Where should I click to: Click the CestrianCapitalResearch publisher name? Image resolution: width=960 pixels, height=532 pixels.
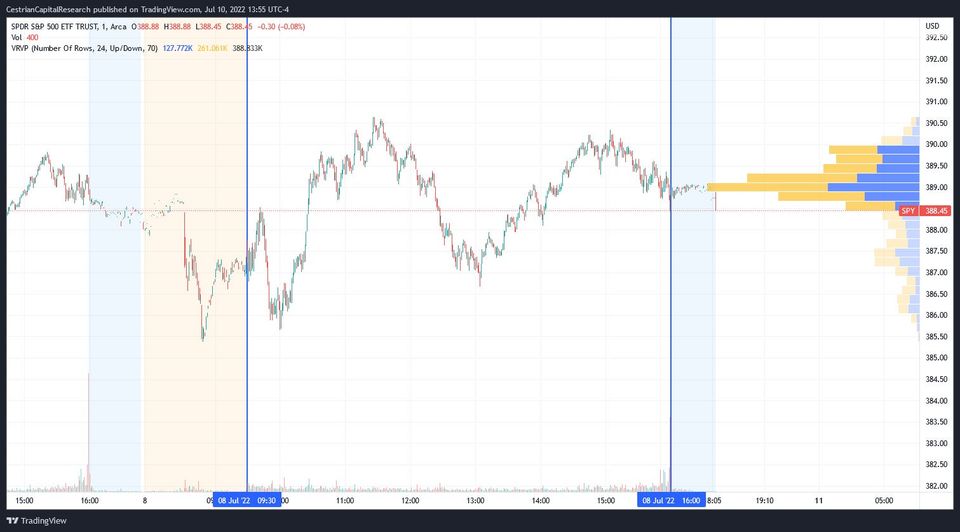[48, 9]
